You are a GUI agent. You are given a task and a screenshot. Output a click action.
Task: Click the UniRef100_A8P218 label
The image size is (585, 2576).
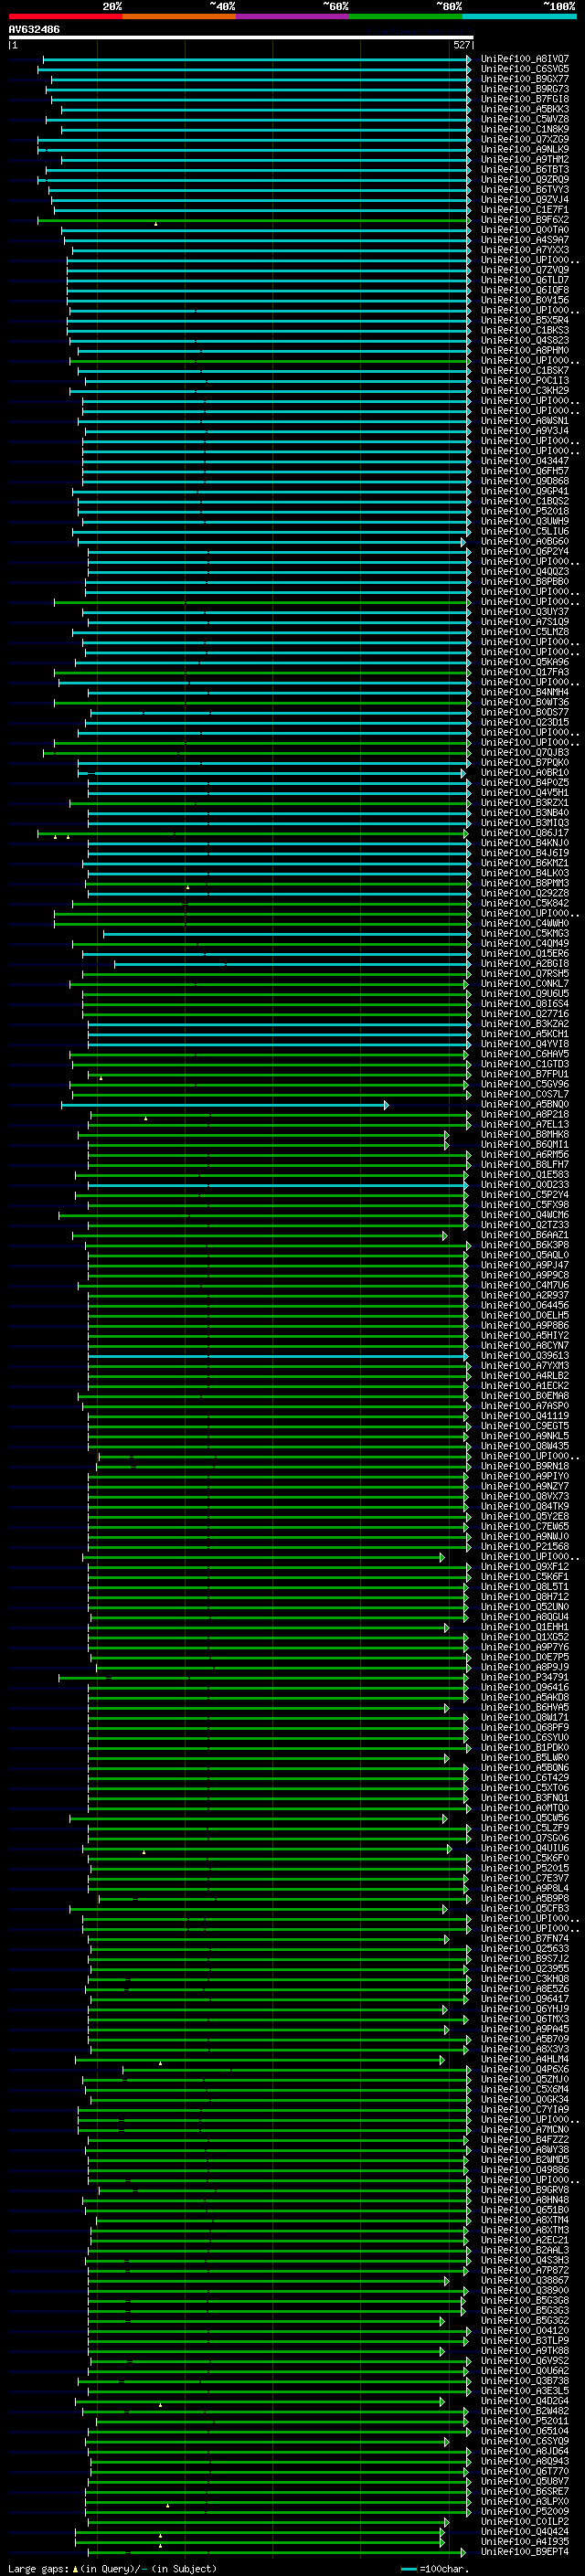524,1115
